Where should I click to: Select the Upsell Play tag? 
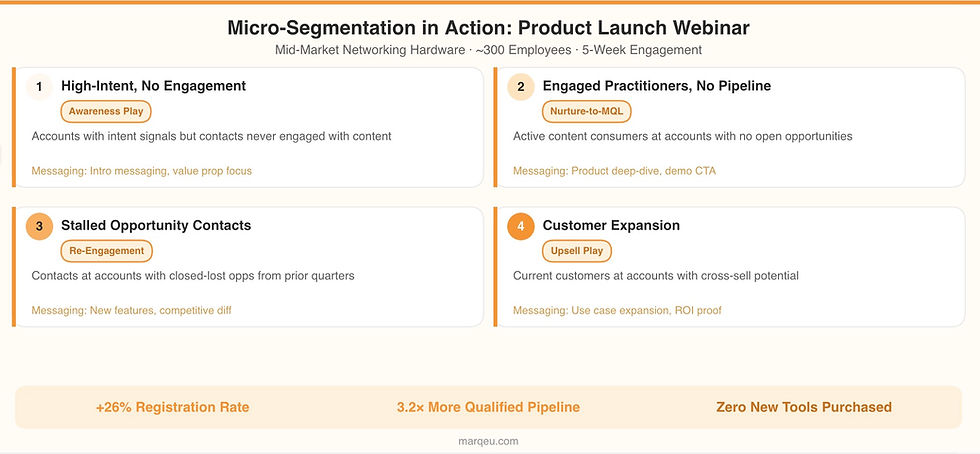[x=576, y=251]
